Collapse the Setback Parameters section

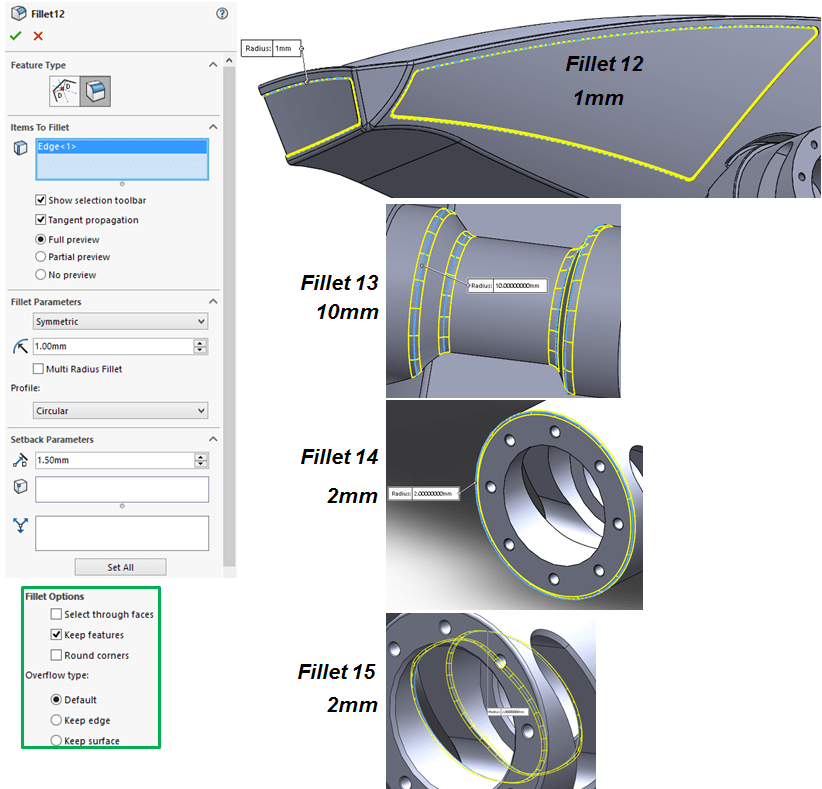click(x=213, y=439)
